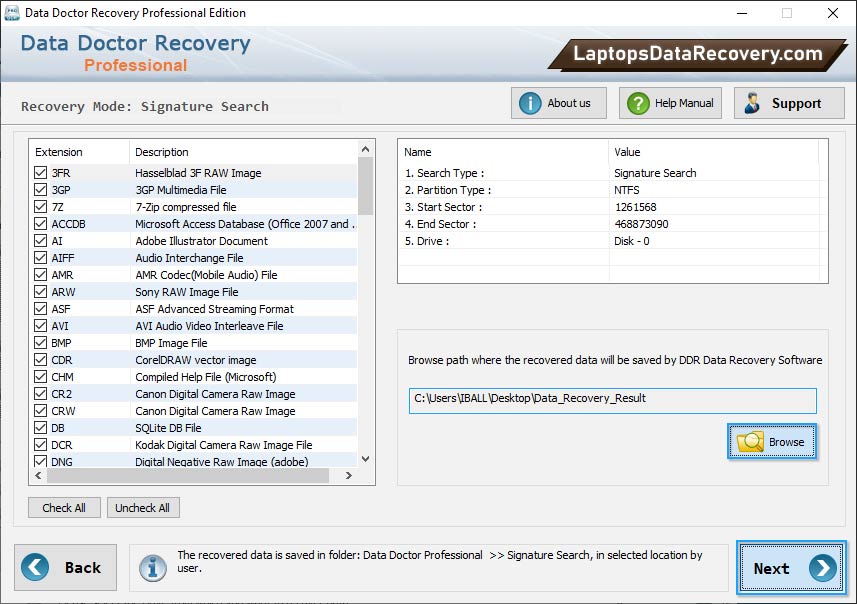Toggle the DB extension checkbox
Viewport: 857px width, 604px height.
40,427
